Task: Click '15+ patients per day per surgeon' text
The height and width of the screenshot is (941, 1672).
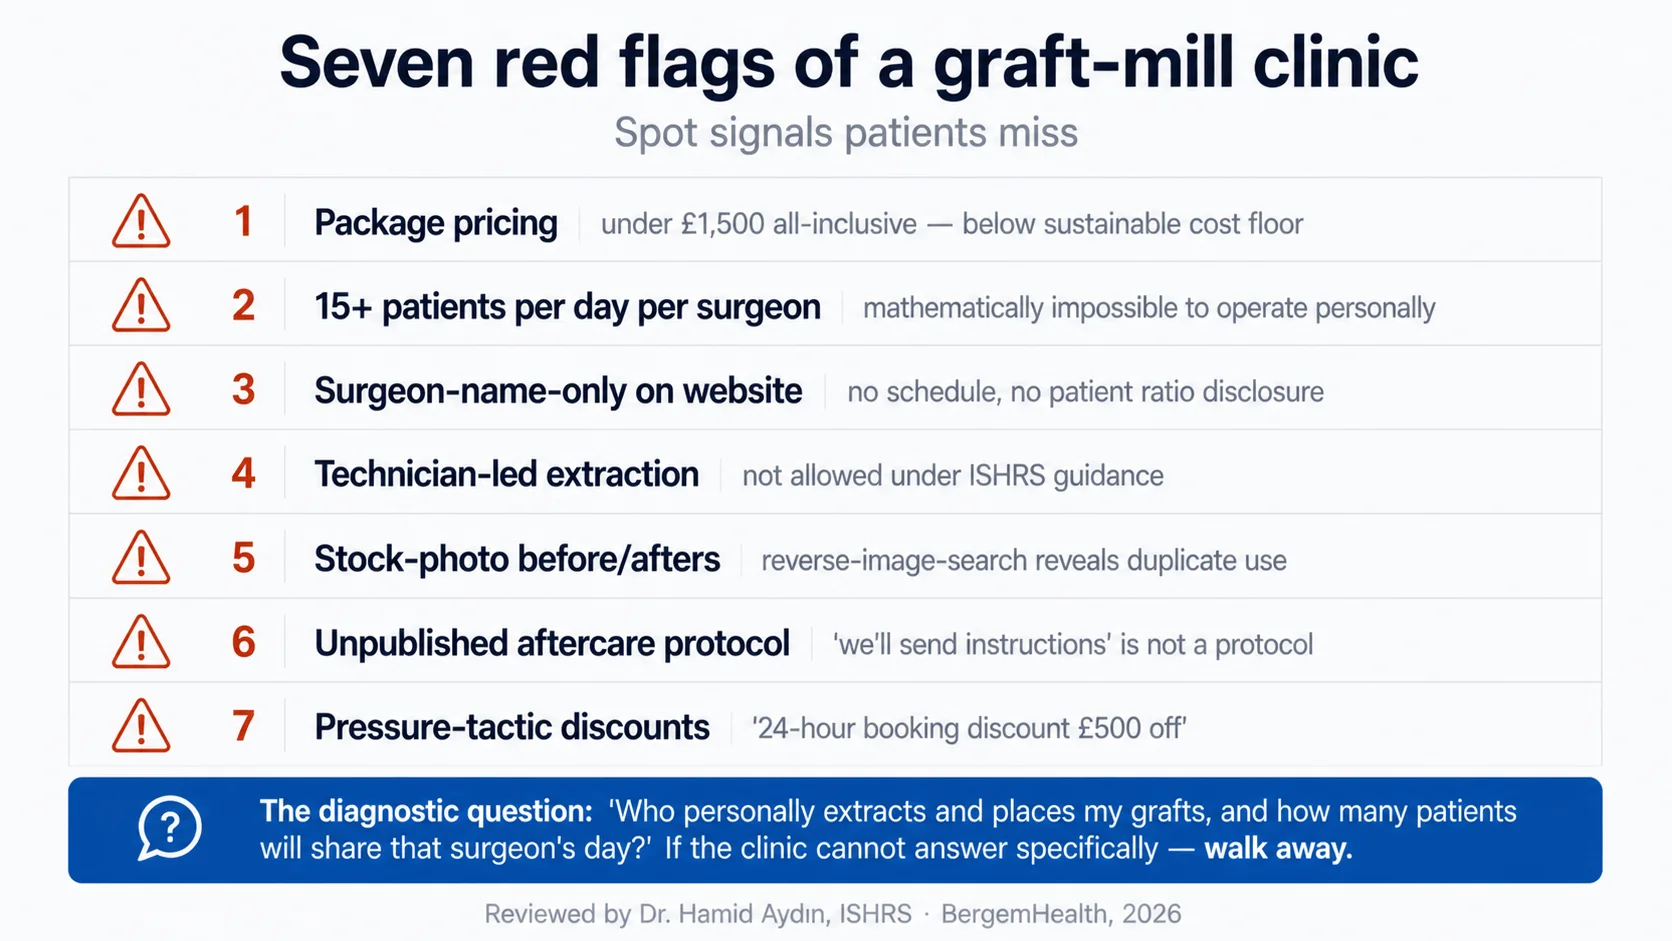Action: [x=567, y=307]
